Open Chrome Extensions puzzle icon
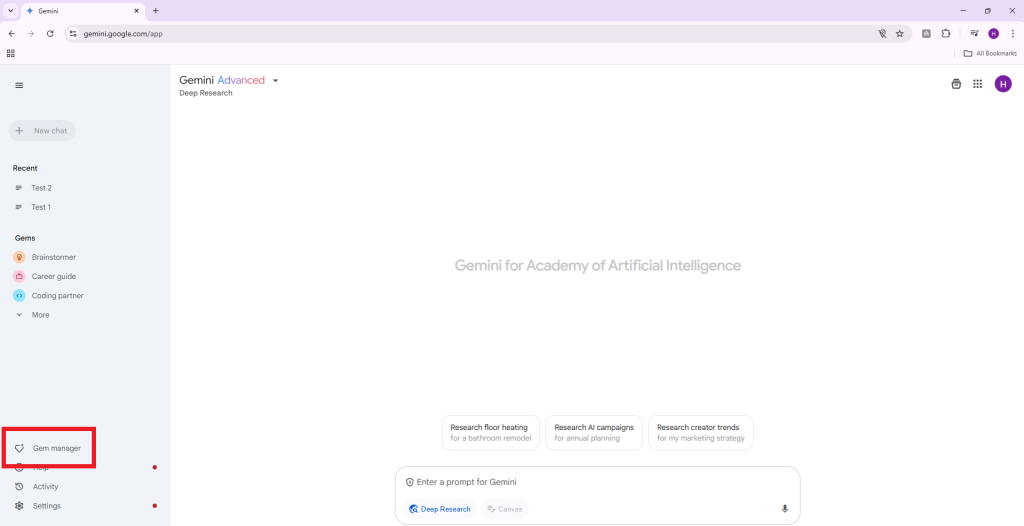 [946, 33]
